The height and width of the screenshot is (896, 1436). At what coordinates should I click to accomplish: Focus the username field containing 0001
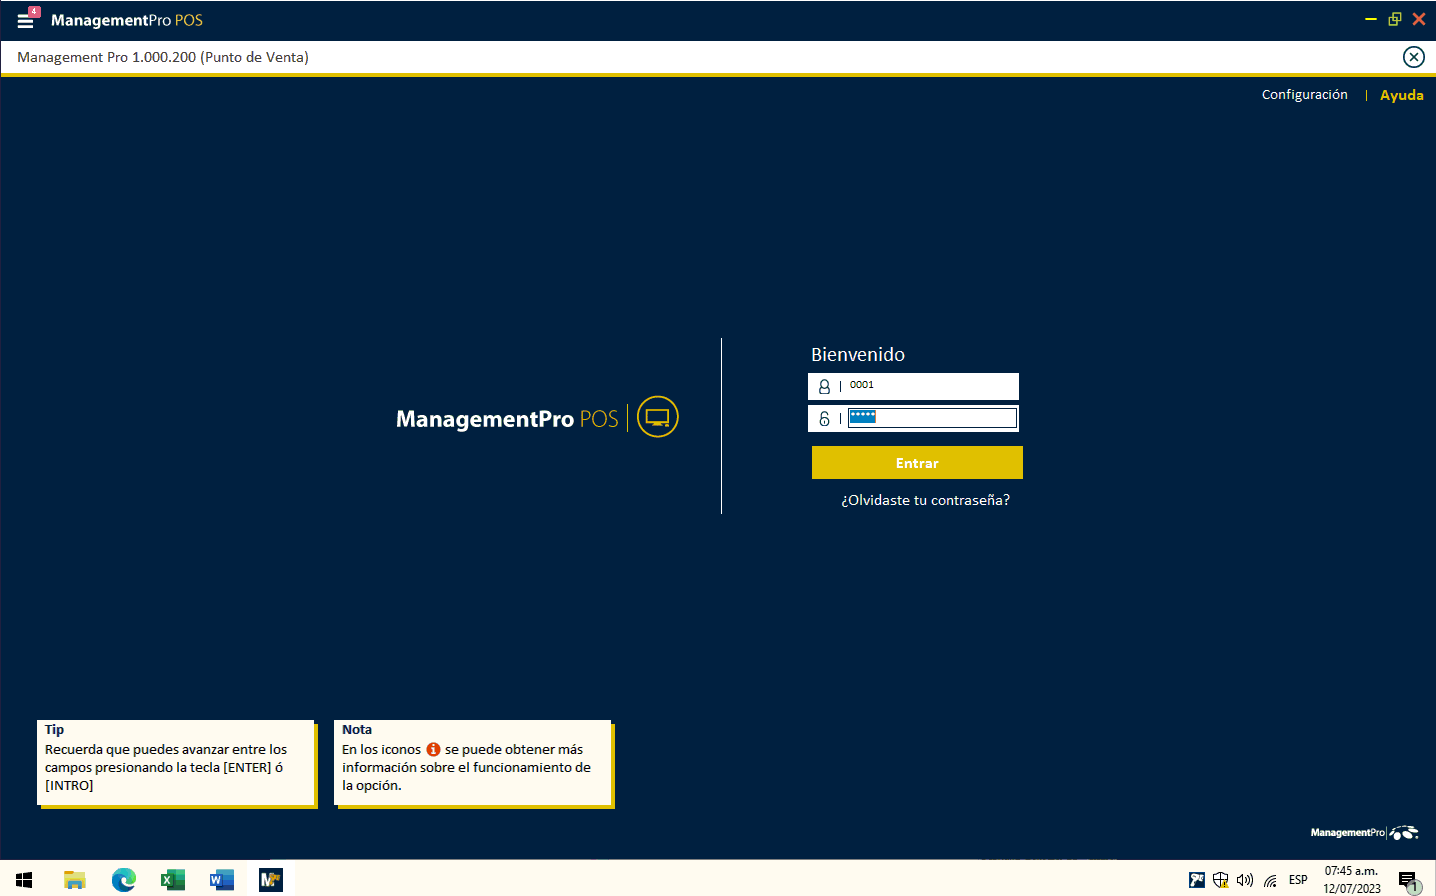tap(930, 386)
